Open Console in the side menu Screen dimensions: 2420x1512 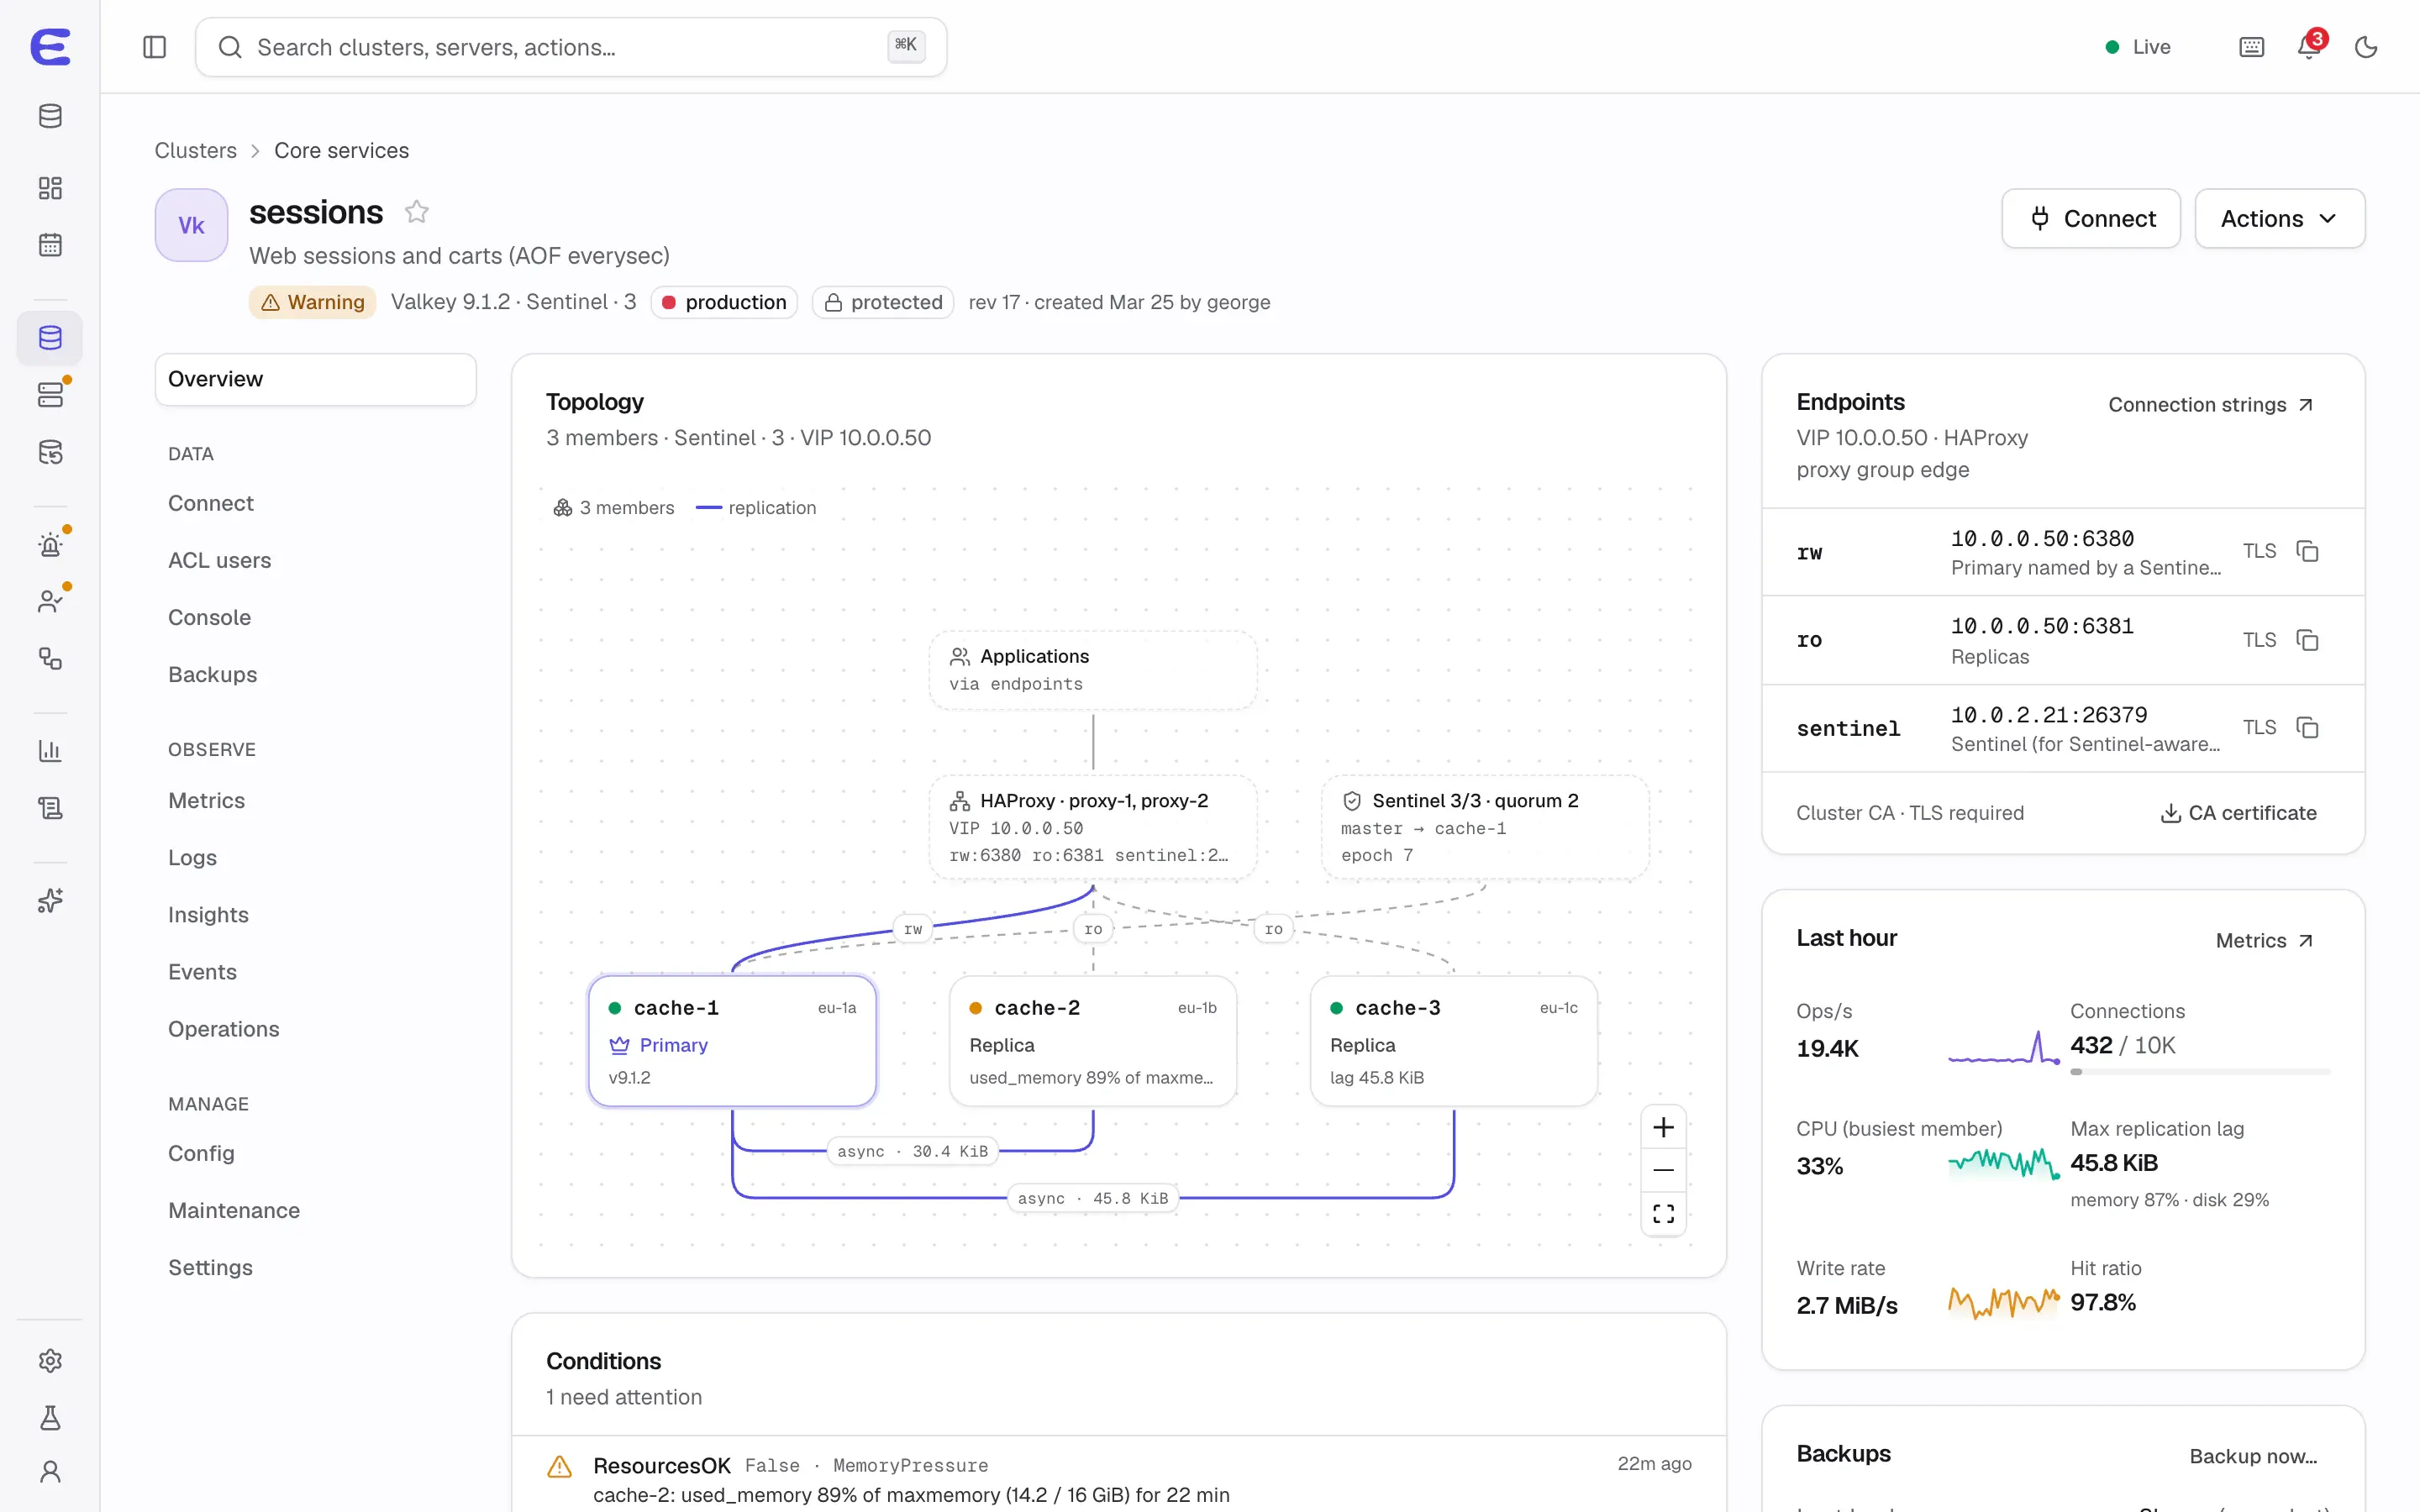point(209,617)
